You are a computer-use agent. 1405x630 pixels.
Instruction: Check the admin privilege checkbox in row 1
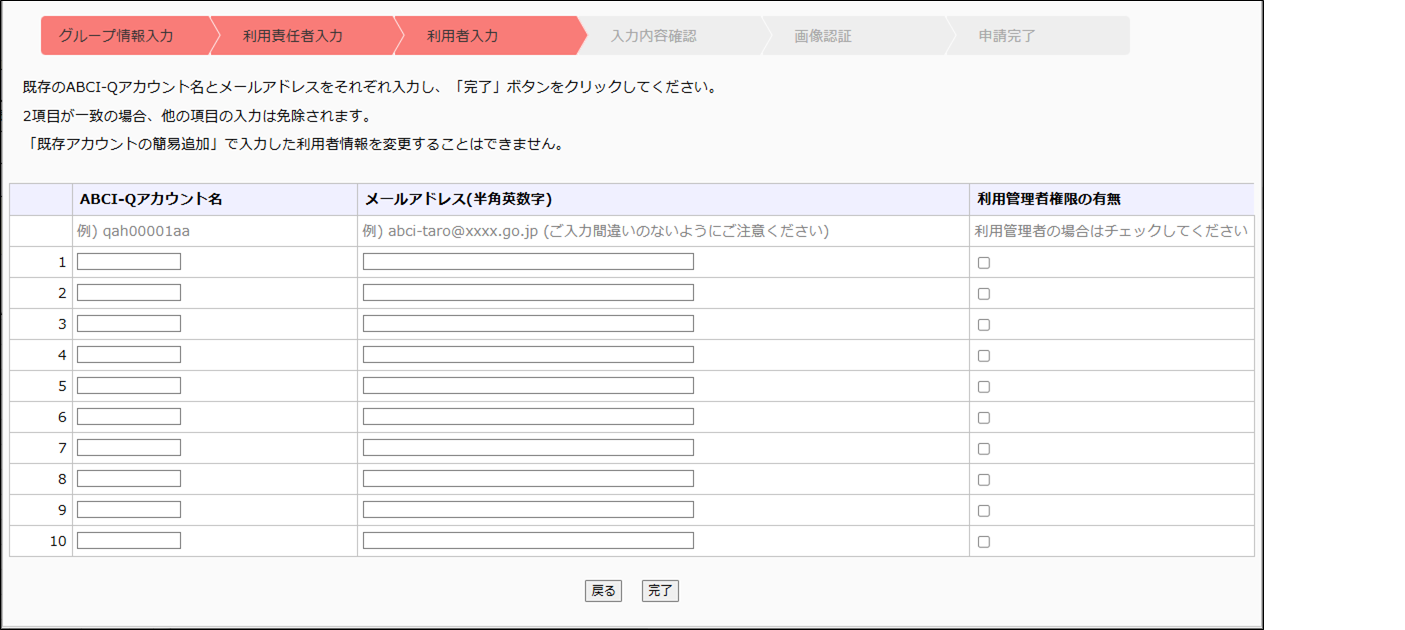[x=984, y=263]
